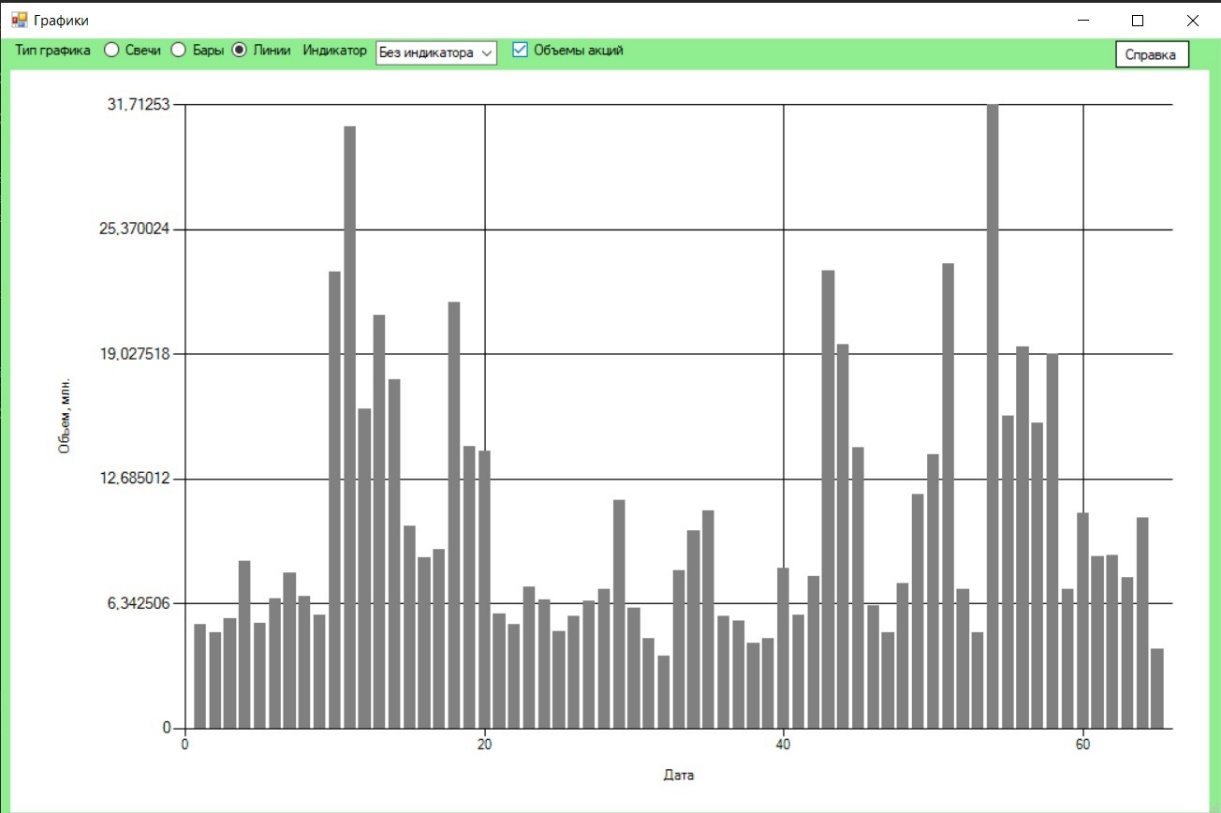This screenshot has height=813, width=1221.
Task: Click the 40 tick label on x-axis
Action: [783, 744]
